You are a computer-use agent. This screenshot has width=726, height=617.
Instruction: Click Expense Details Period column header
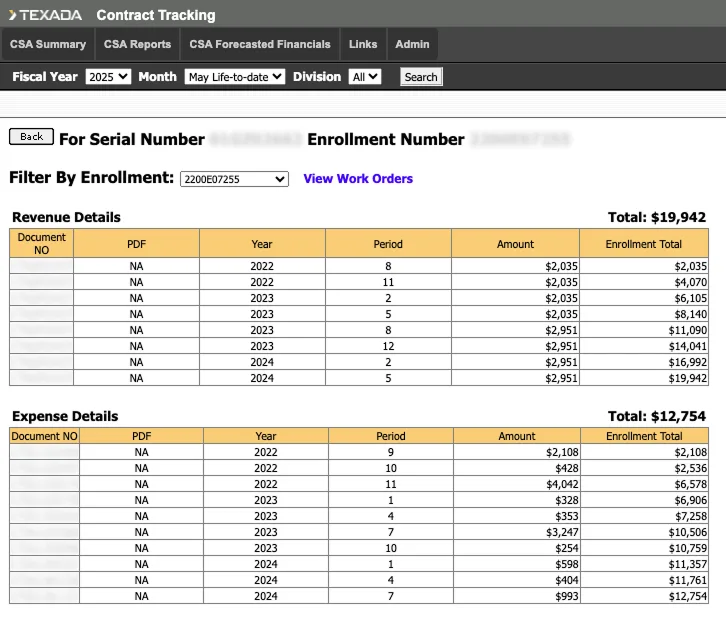pos(390,436)
